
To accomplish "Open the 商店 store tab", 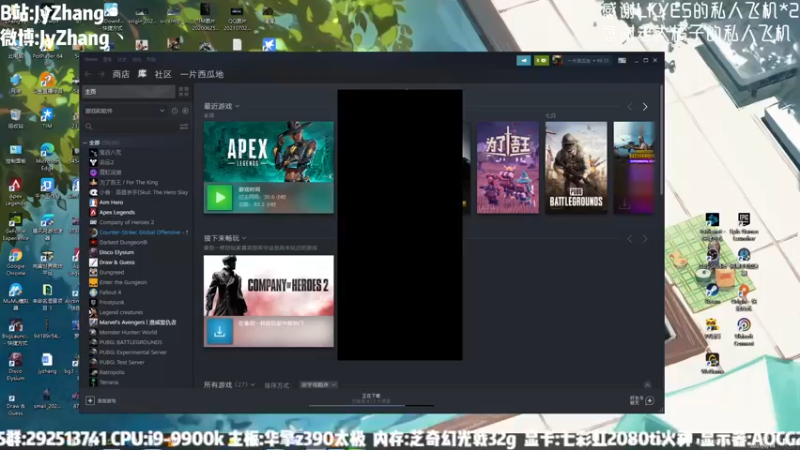I will (121, 74).
